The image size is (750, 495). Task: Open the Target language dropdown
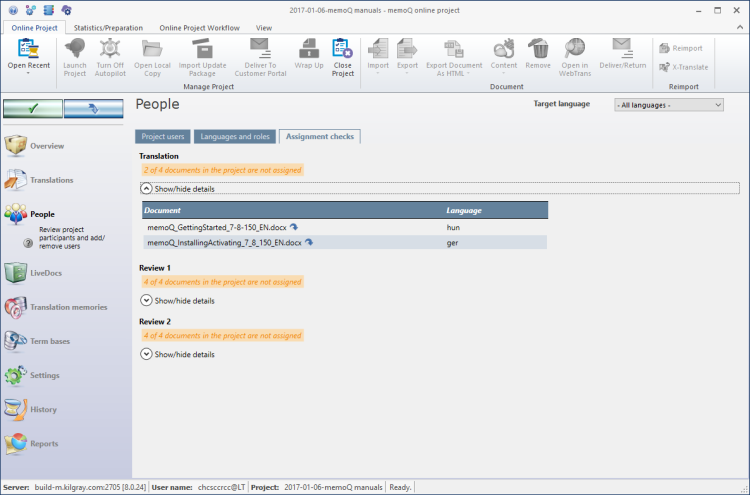click(668, 104)
